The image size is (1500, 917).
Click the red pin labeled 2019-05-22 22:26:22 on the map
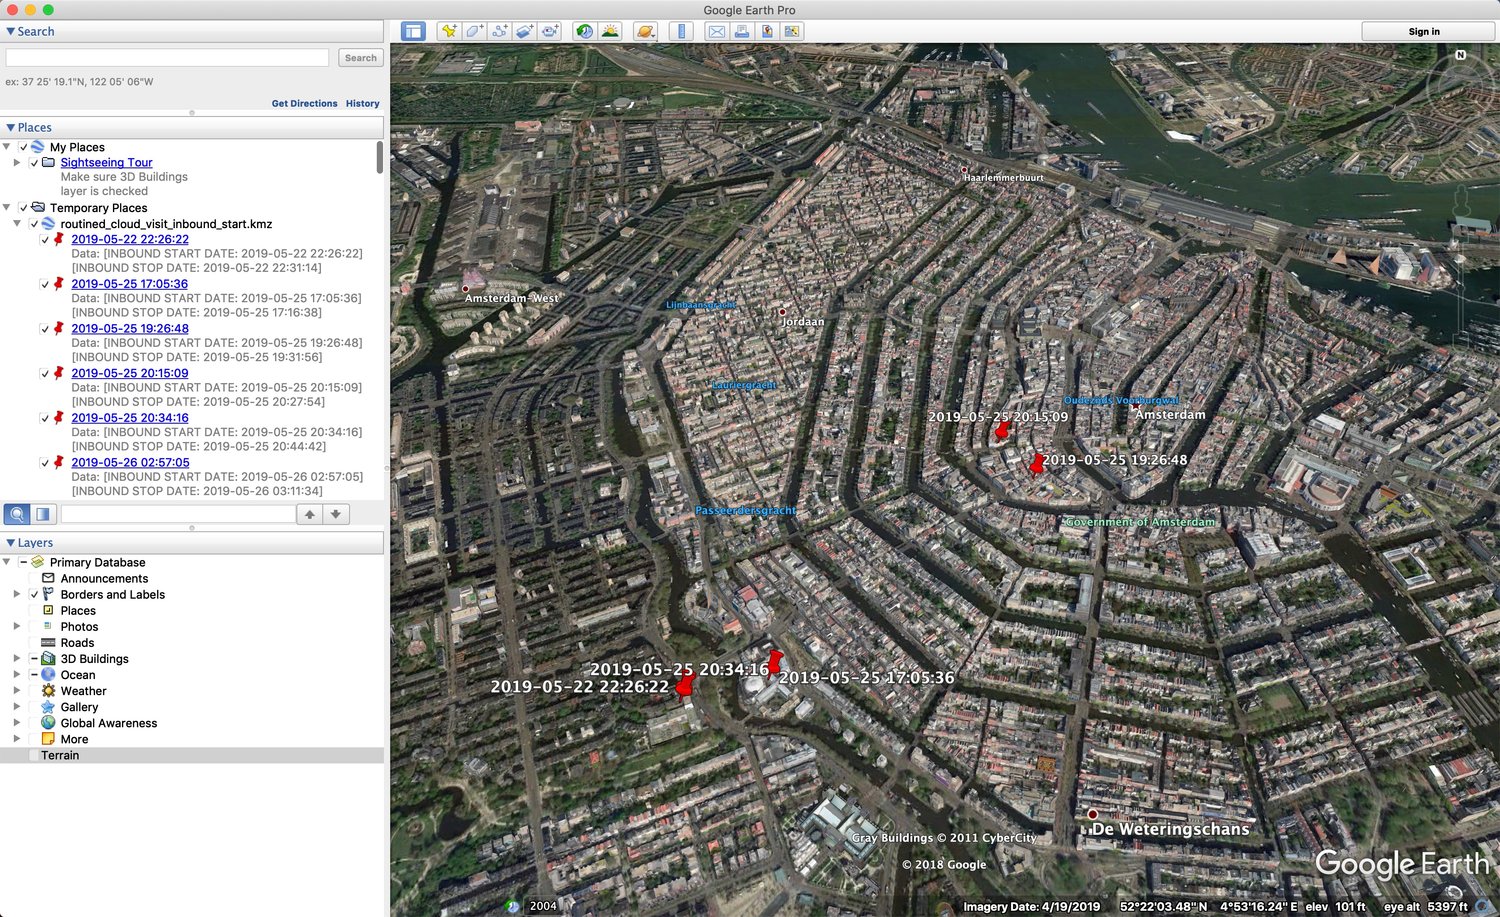point(684,687)
